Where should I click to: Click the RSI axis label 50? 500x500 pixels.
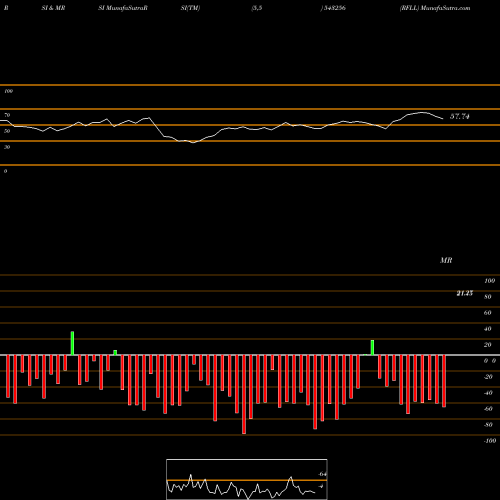click(x=7, y=131)
